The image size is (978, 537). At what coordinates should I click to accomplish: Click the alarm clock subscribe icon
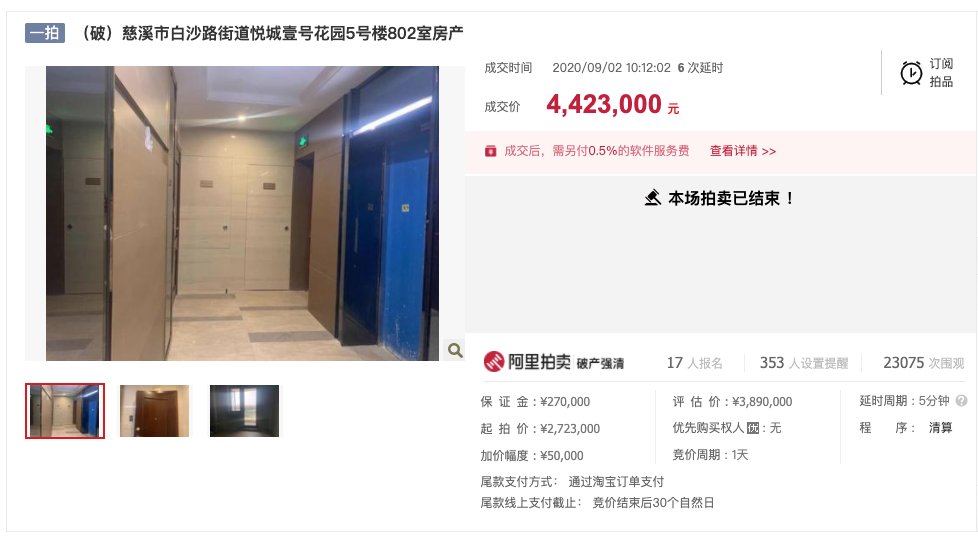click(911, 73)
